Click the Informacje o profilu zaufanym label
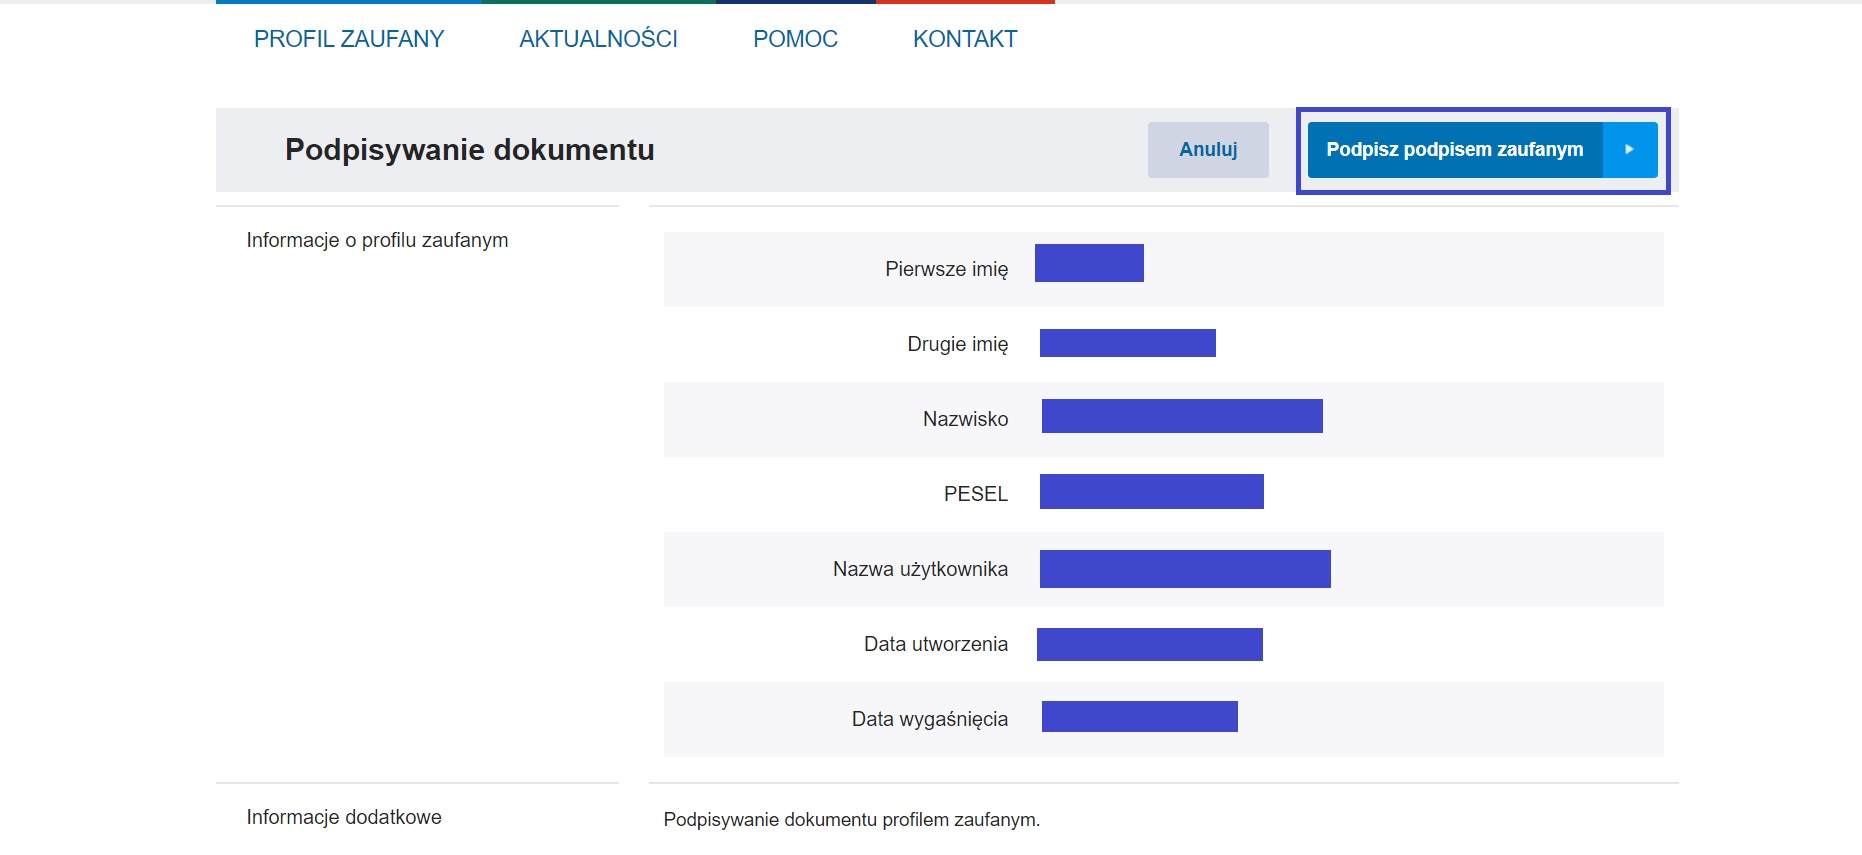 (x=377, y=240)
